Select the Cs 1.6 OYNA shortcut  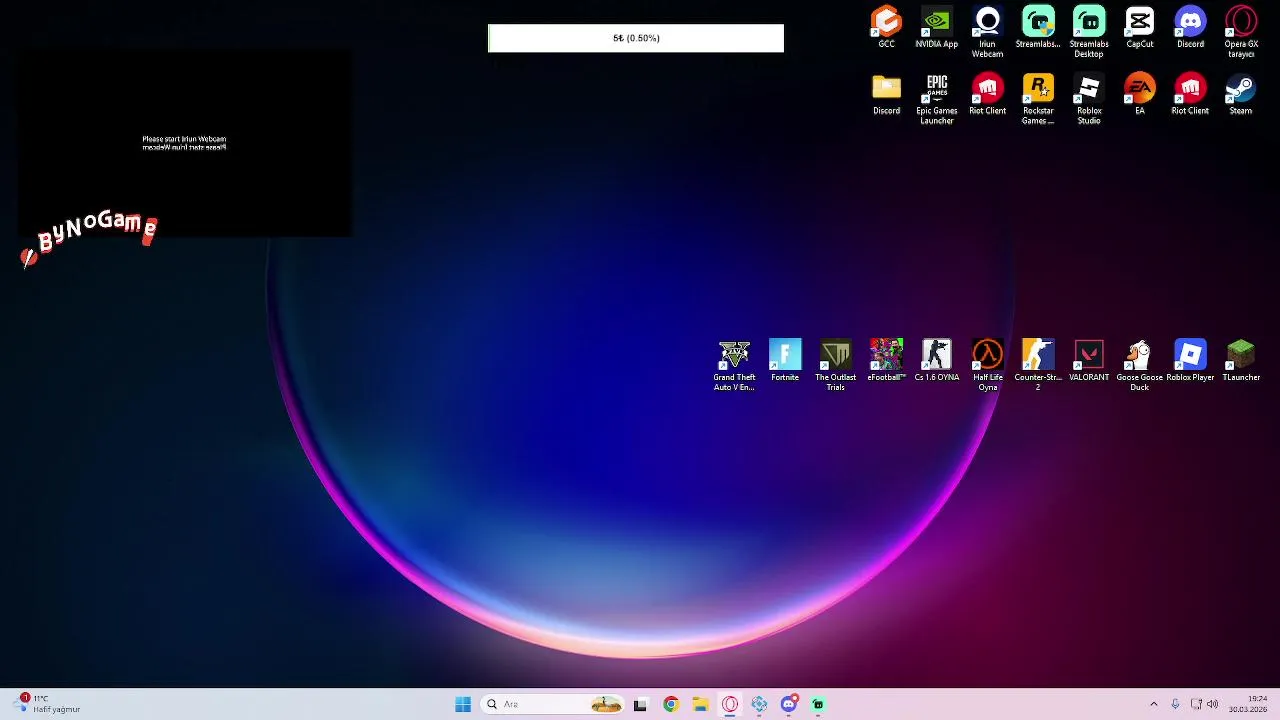coord(937,360)
